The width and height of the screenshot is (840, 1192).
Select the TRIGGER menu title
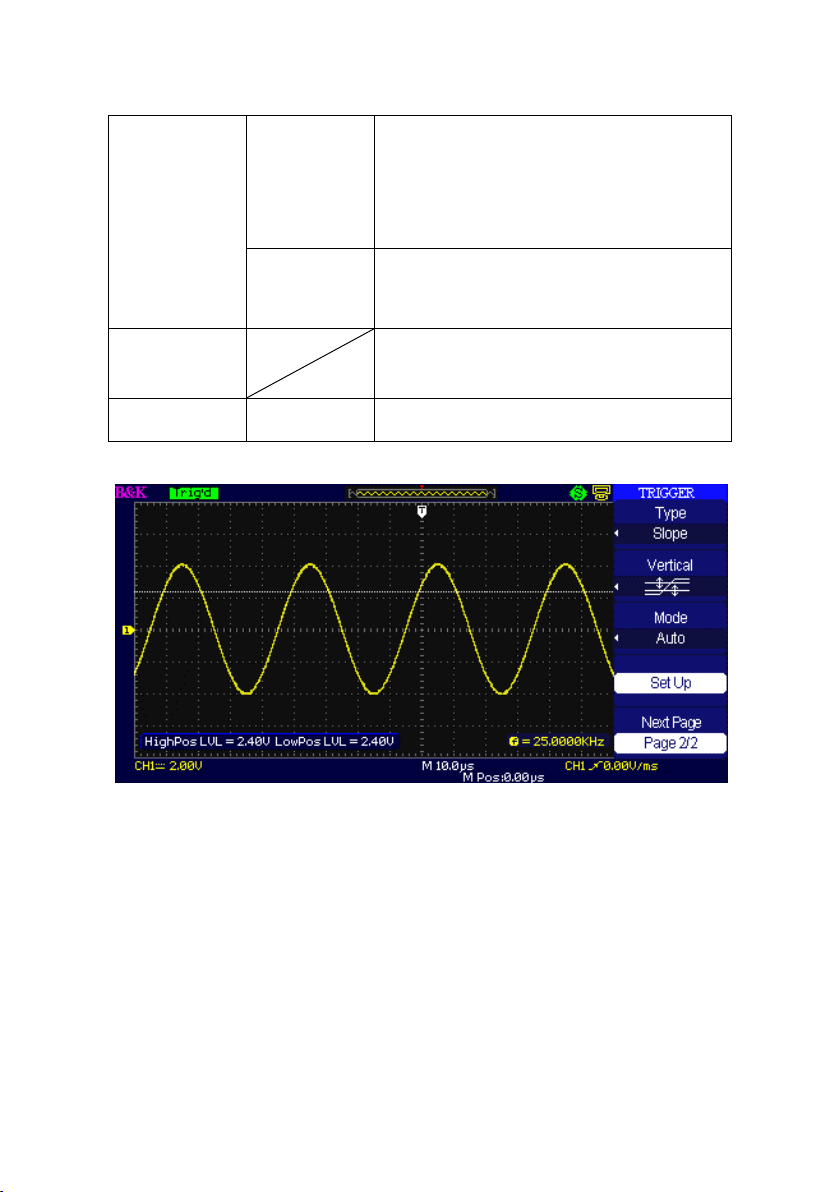tap(667, 493)
